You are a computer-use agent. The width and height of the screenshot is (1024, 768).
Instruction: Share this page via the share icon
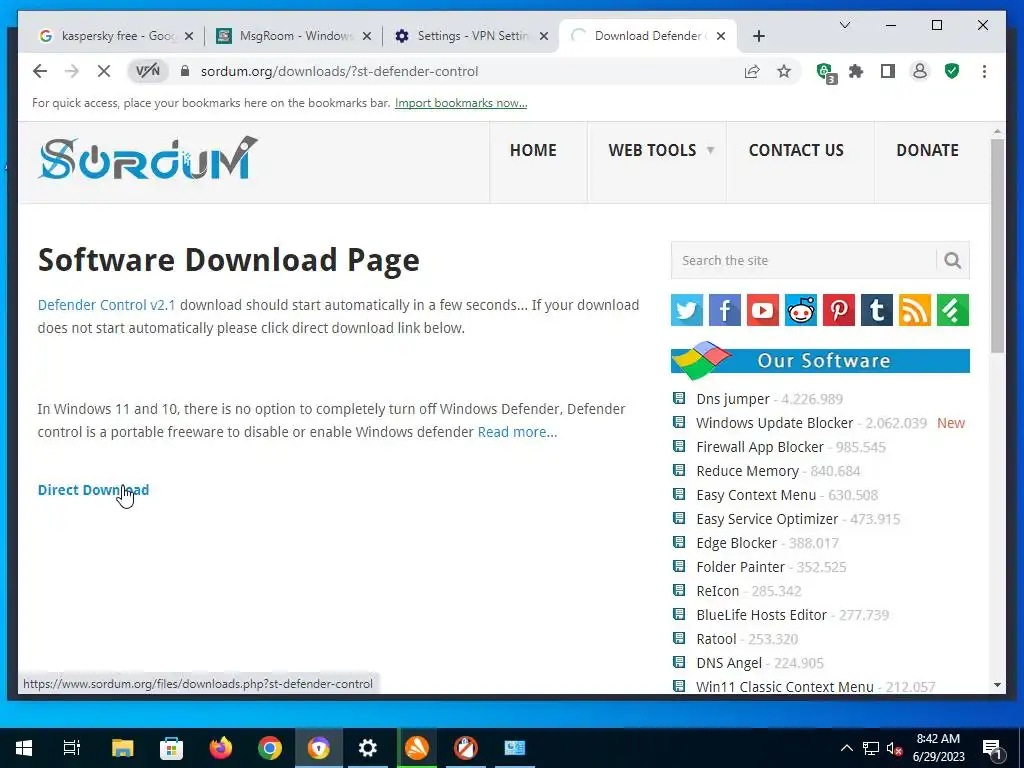click(752, 71)
